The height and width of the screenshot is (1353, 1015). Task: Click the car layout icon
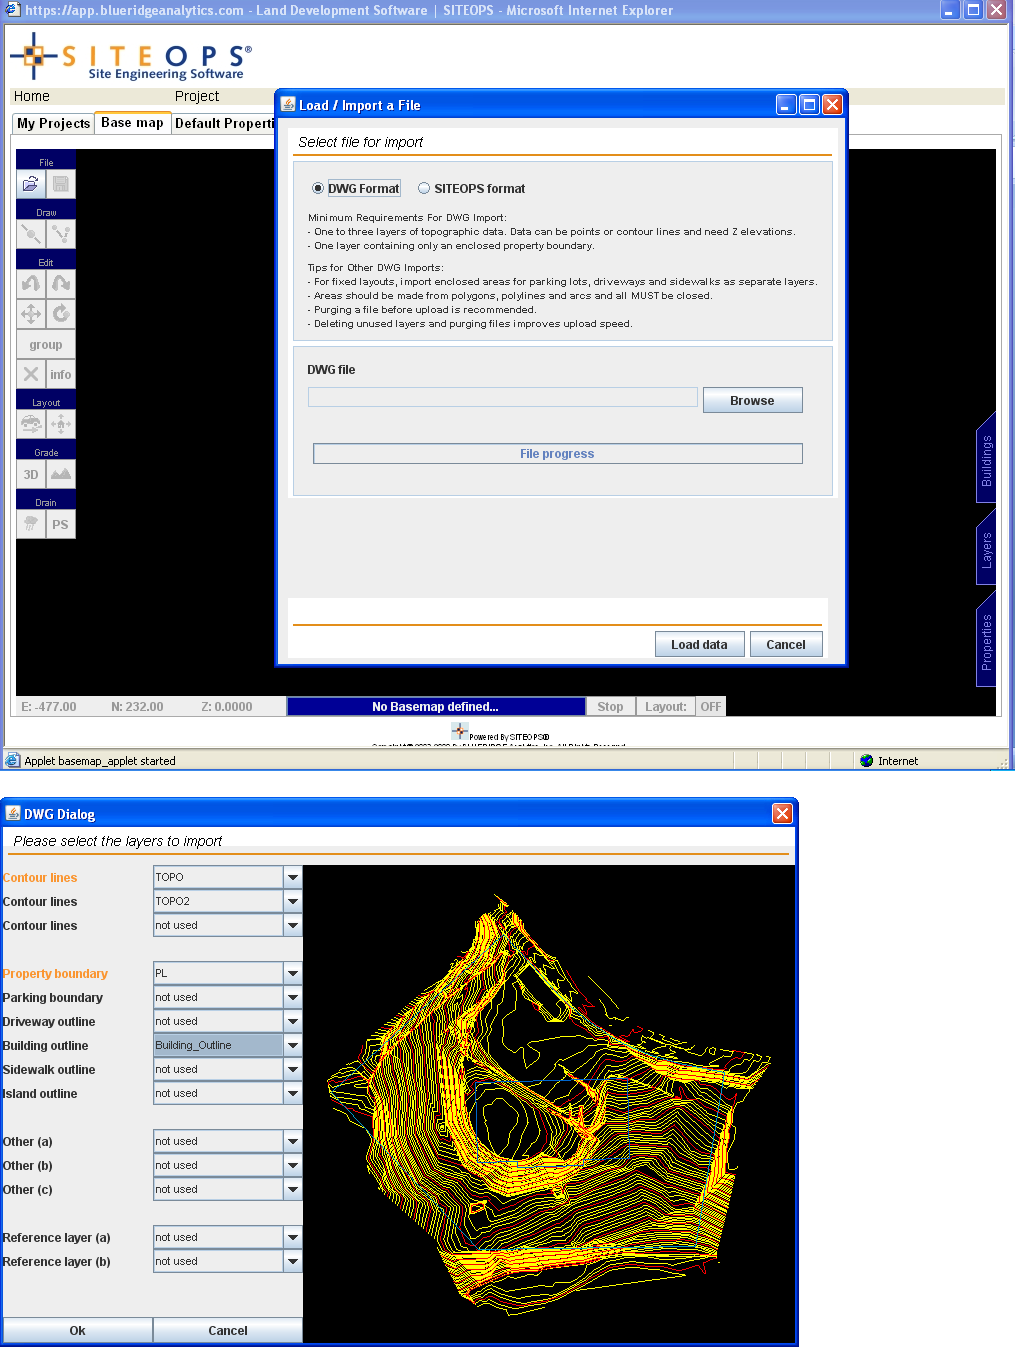tap(31, 424)
